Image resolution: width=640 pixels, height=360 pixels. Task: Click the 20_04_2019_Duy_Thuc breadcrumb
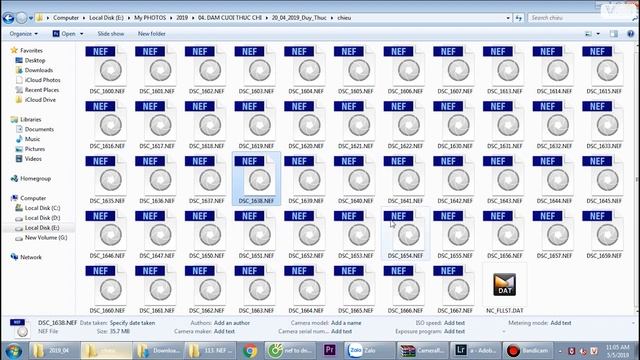[299, 18]
